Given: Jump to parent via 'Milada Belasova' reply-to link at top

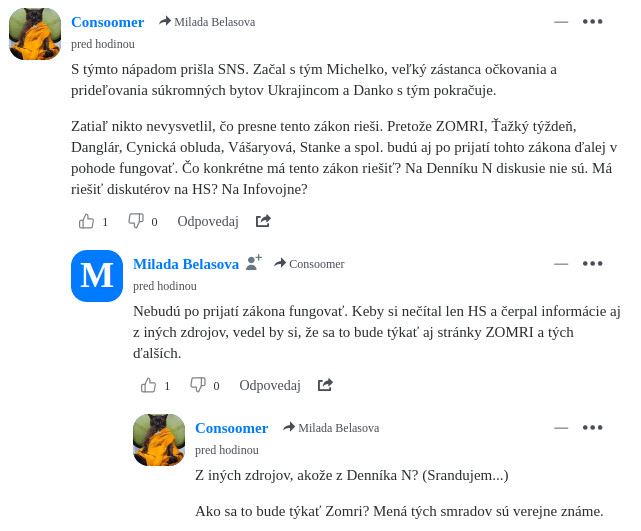Looking at the screenshot, I should point(214,22).
